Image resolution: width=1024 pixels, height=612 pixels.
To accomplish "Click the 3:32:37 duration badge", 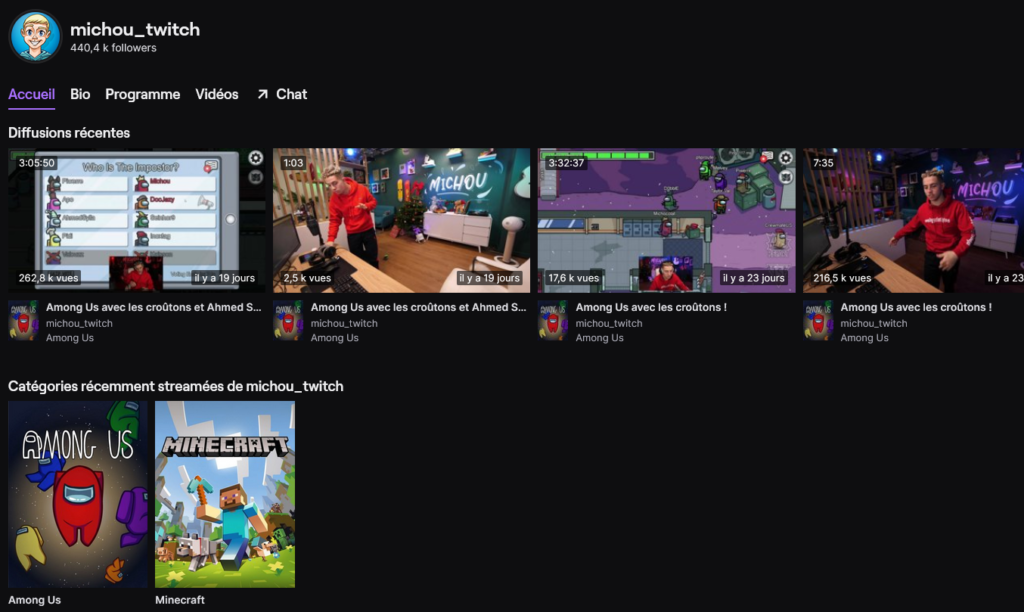I will [566, 163].
